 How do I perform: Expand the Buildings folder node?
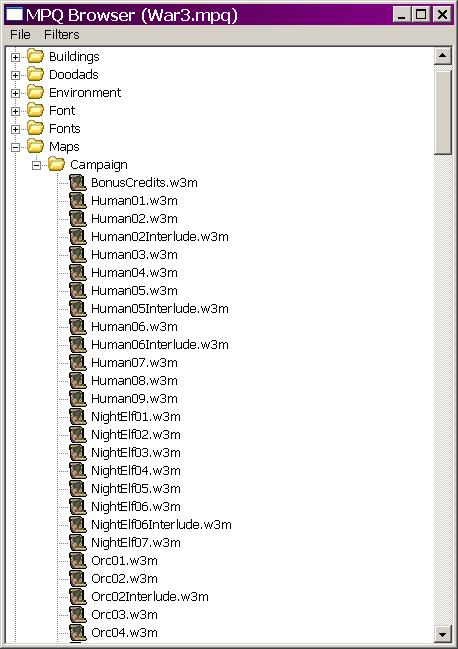coord(15,57)
